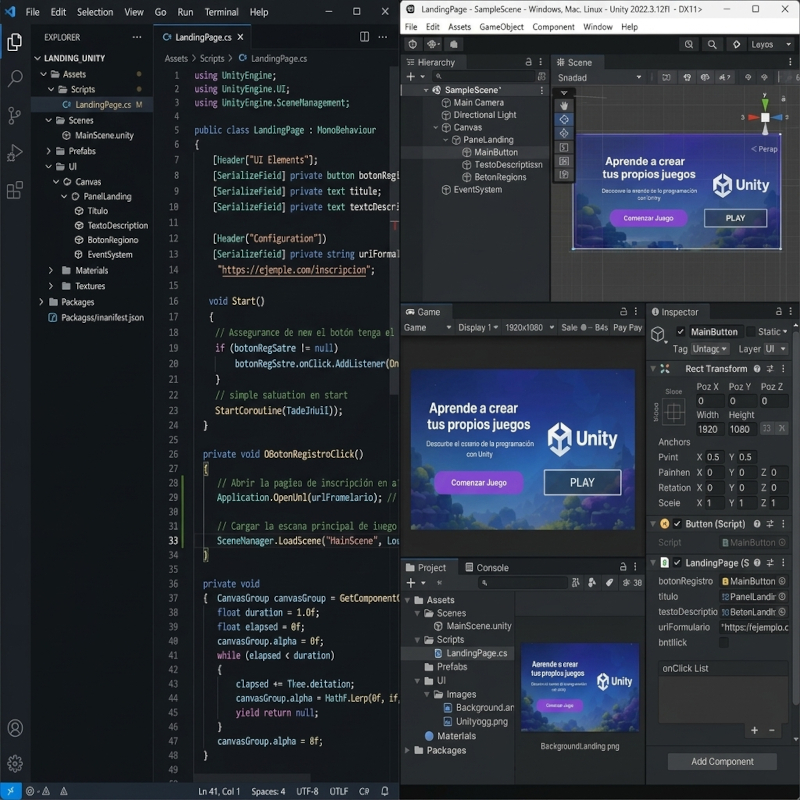
Task: Select the LandingPage.cs editor tab
Action: click(203, 37)
